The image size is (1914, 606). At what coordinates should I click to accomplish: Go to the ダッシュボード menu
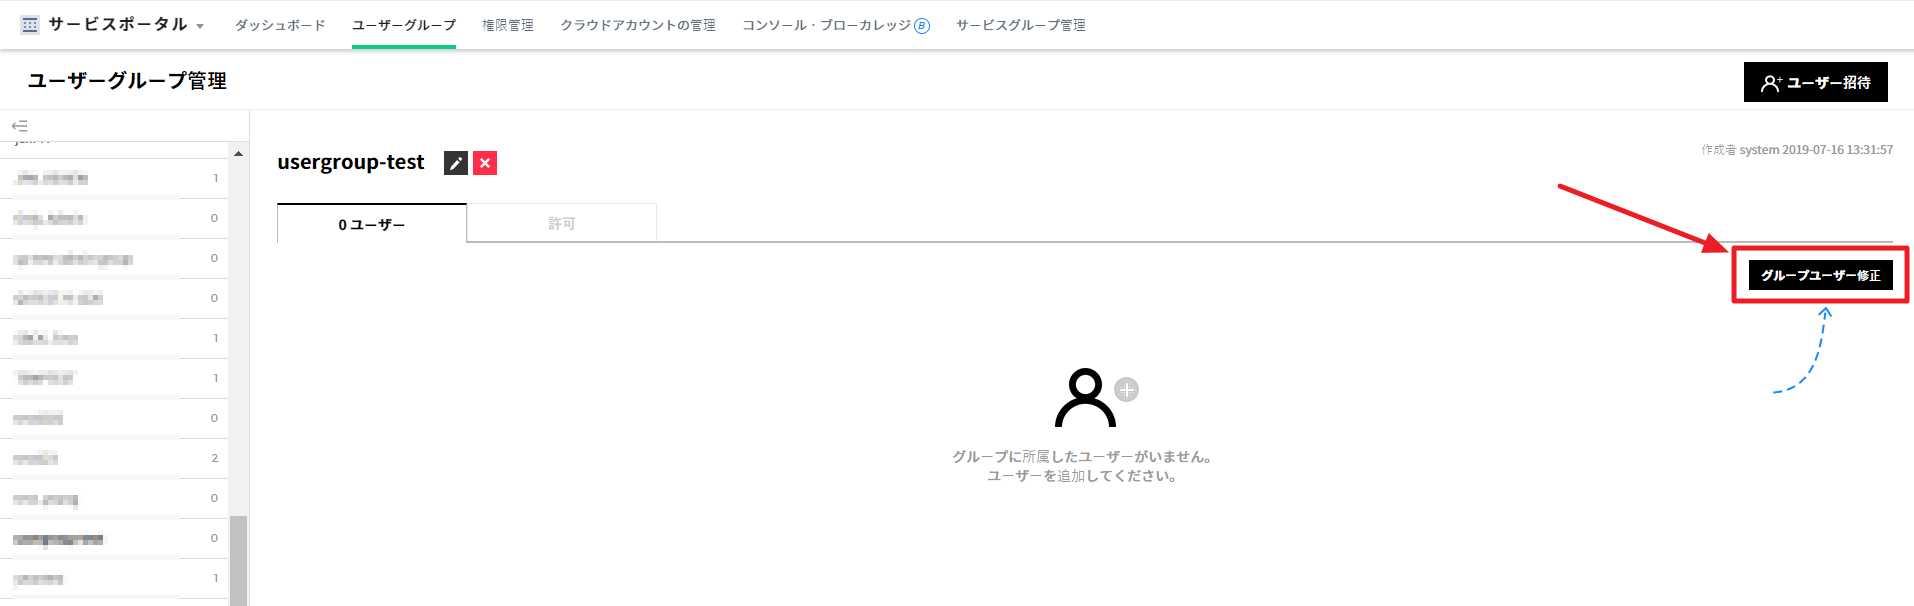280,25
